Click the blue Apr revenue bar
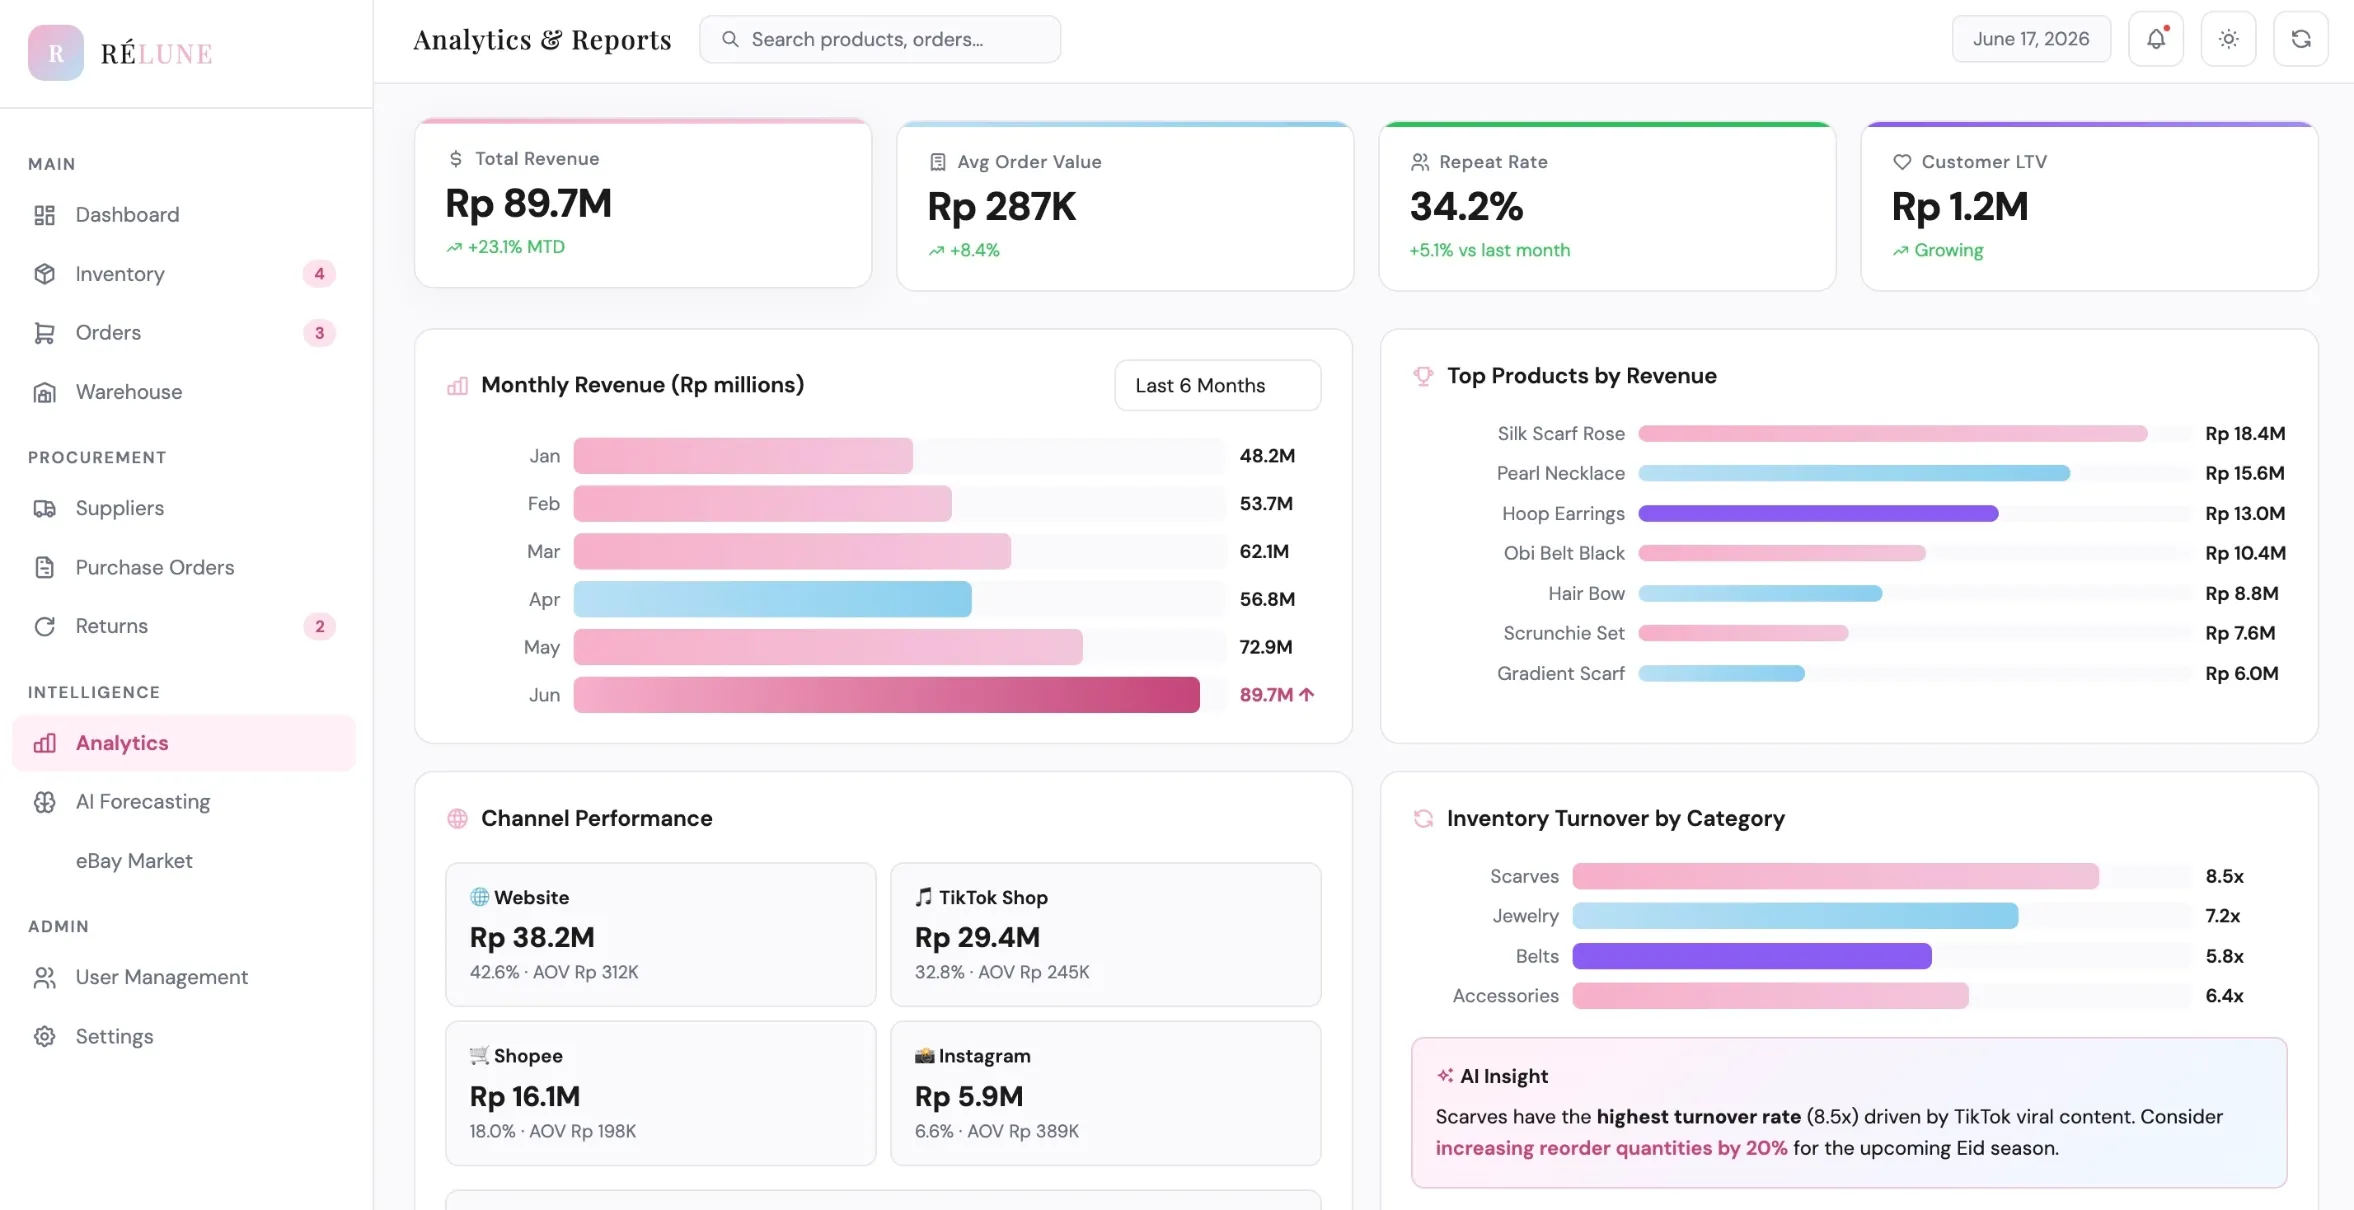The height and width of the screenshot is (1210, 2354). tap(772, 599)
